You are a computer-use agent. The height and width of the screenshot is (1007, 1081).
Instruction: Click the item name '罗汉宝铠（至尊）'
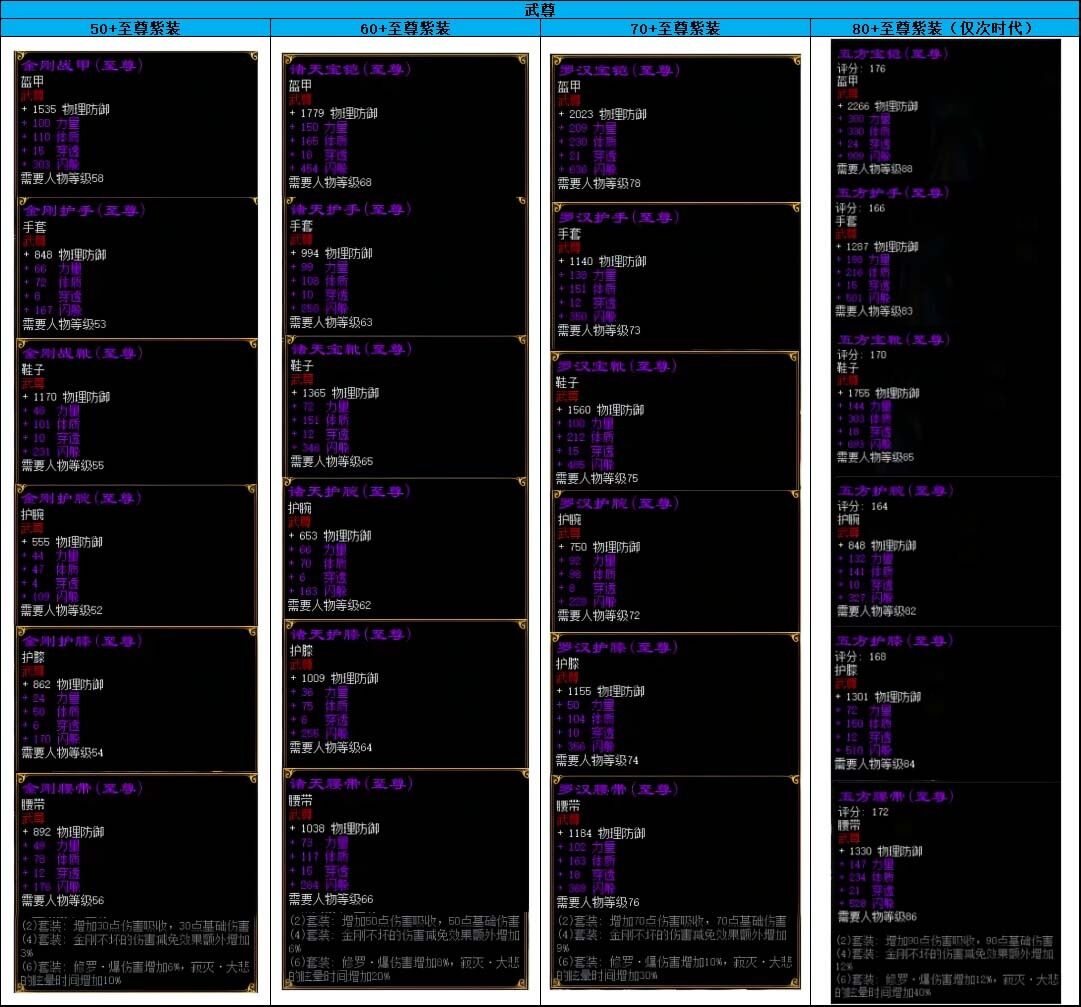(x=619, y=70)
